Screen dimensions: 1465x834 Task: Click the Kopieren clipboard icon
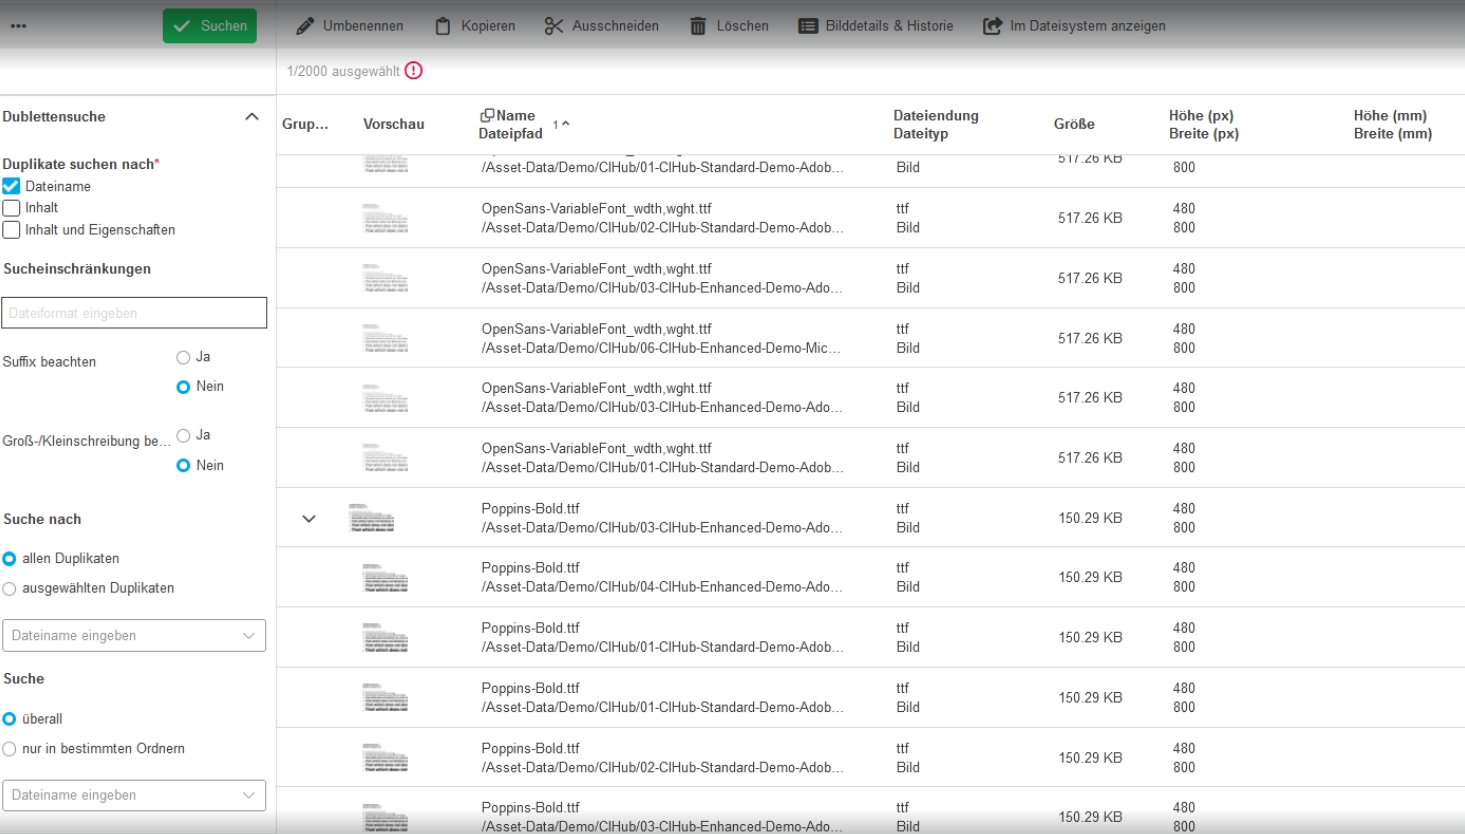443,26
